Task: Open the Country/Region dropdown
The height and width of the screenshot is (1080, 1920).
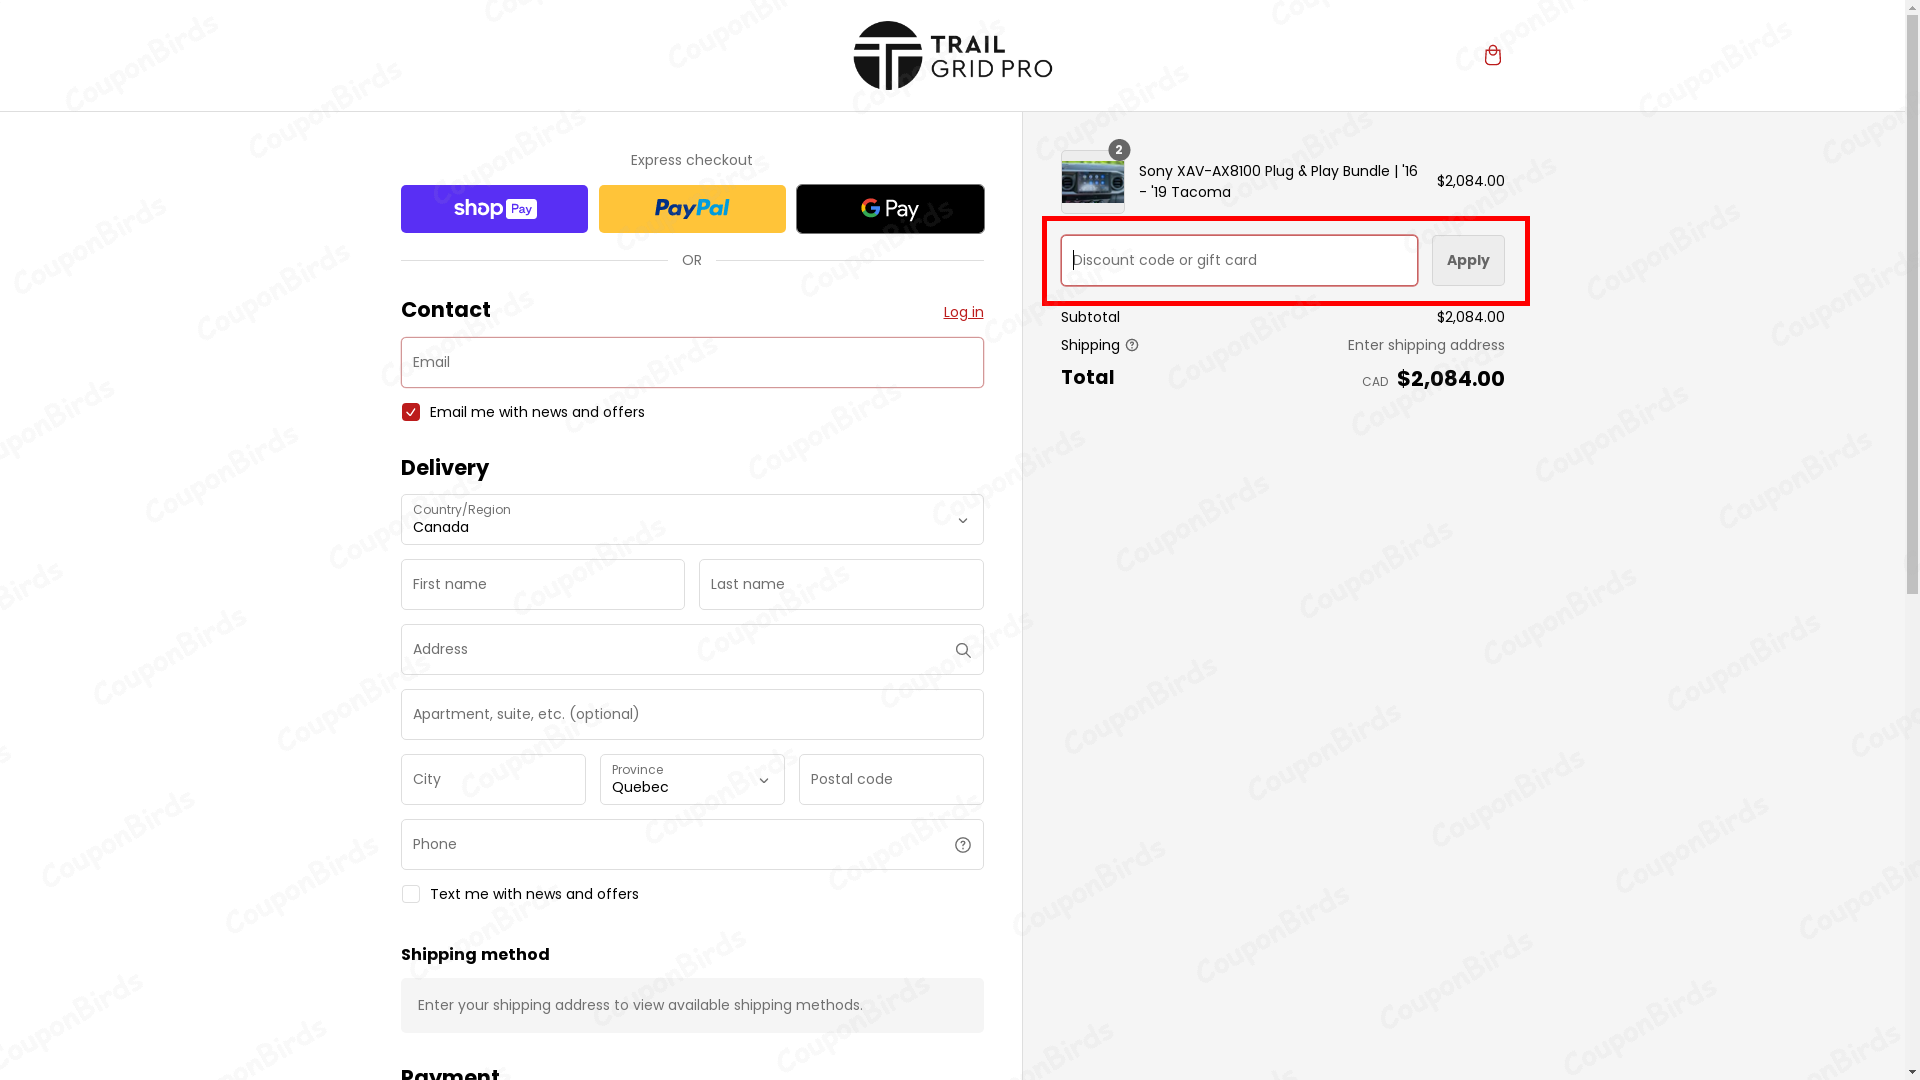Action: (x=692, y=519)
